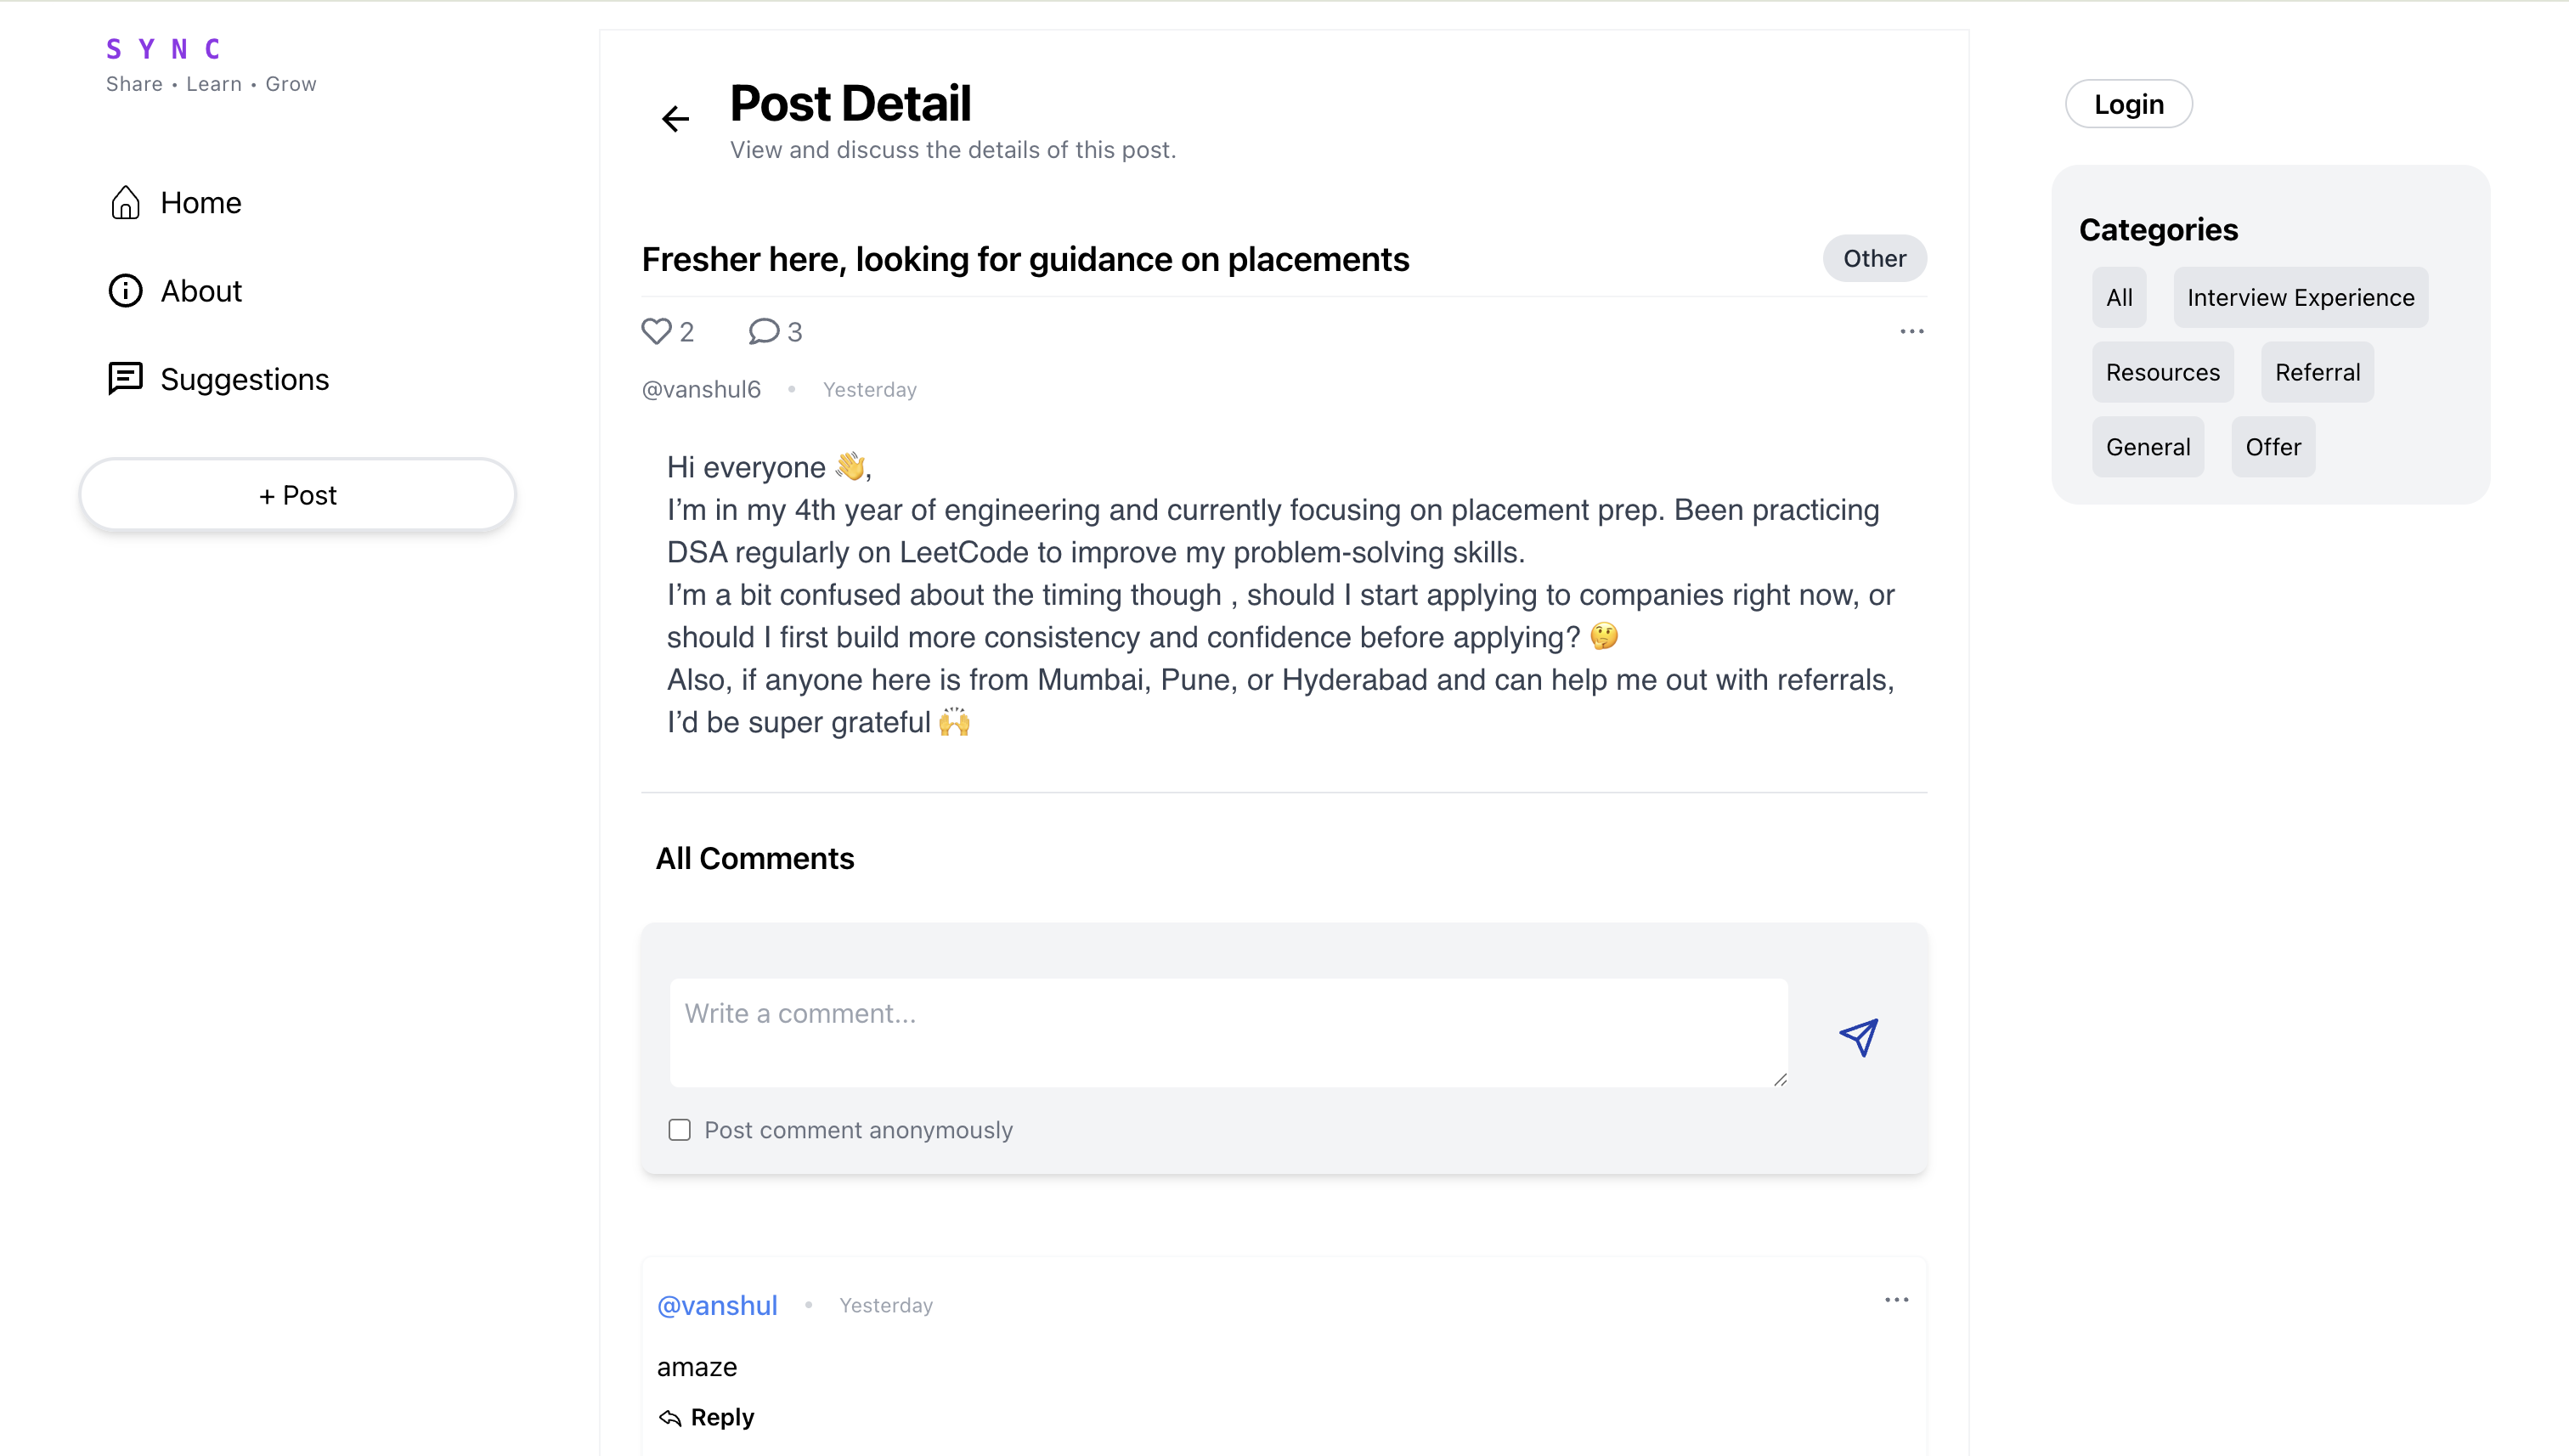Screen dimensions: 2569x1456
Task: Click the comment bubble icon
Action: tap(763, 331)
